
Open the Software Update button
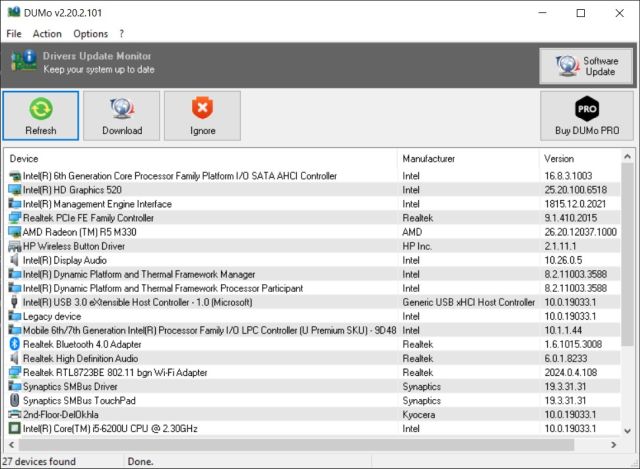click(586, 66)
